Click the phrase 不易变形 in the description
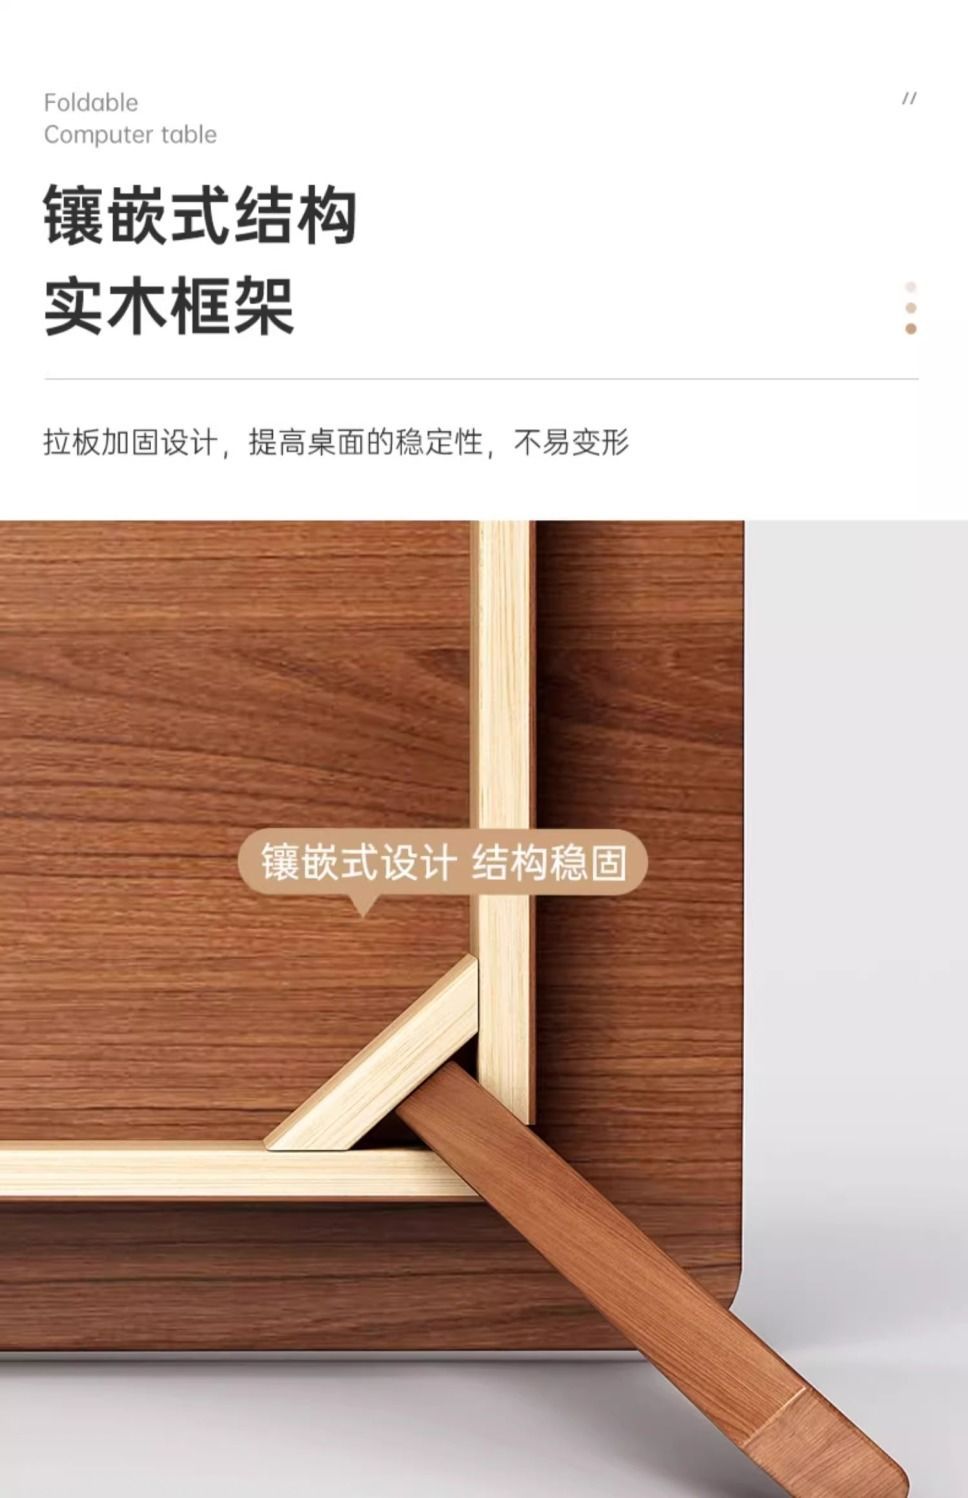Image resolution: width=968 pixels, height=1498 pixels. 571,441
